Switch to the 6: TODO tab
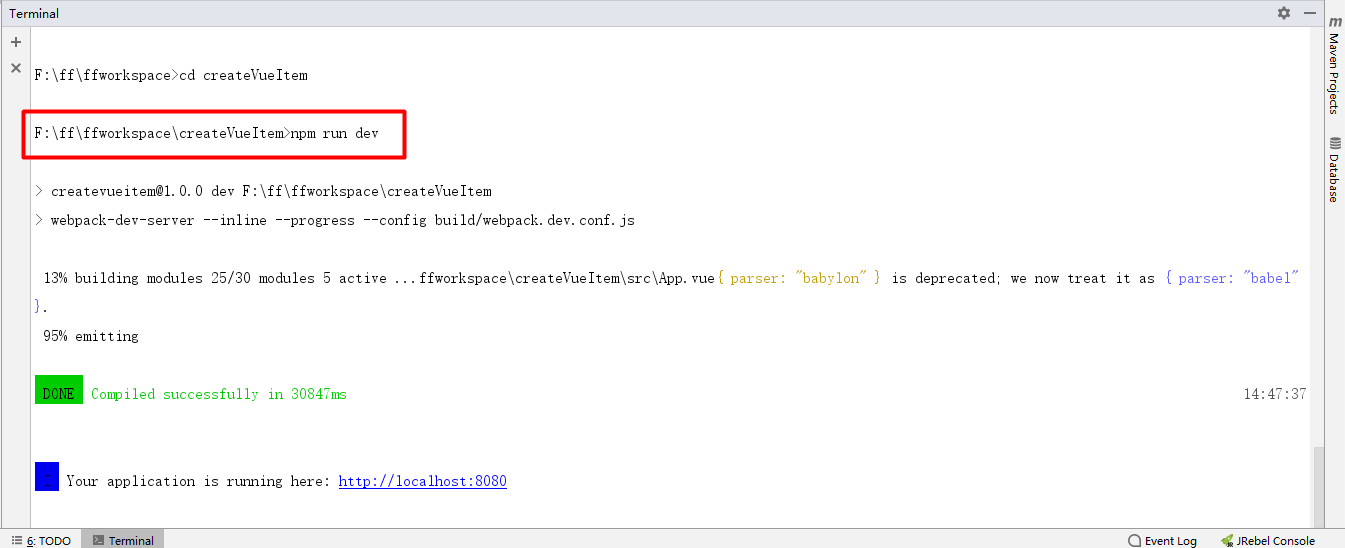This screenshot has width=1345, height=548. pyautogui.click(x=41, y=540)
